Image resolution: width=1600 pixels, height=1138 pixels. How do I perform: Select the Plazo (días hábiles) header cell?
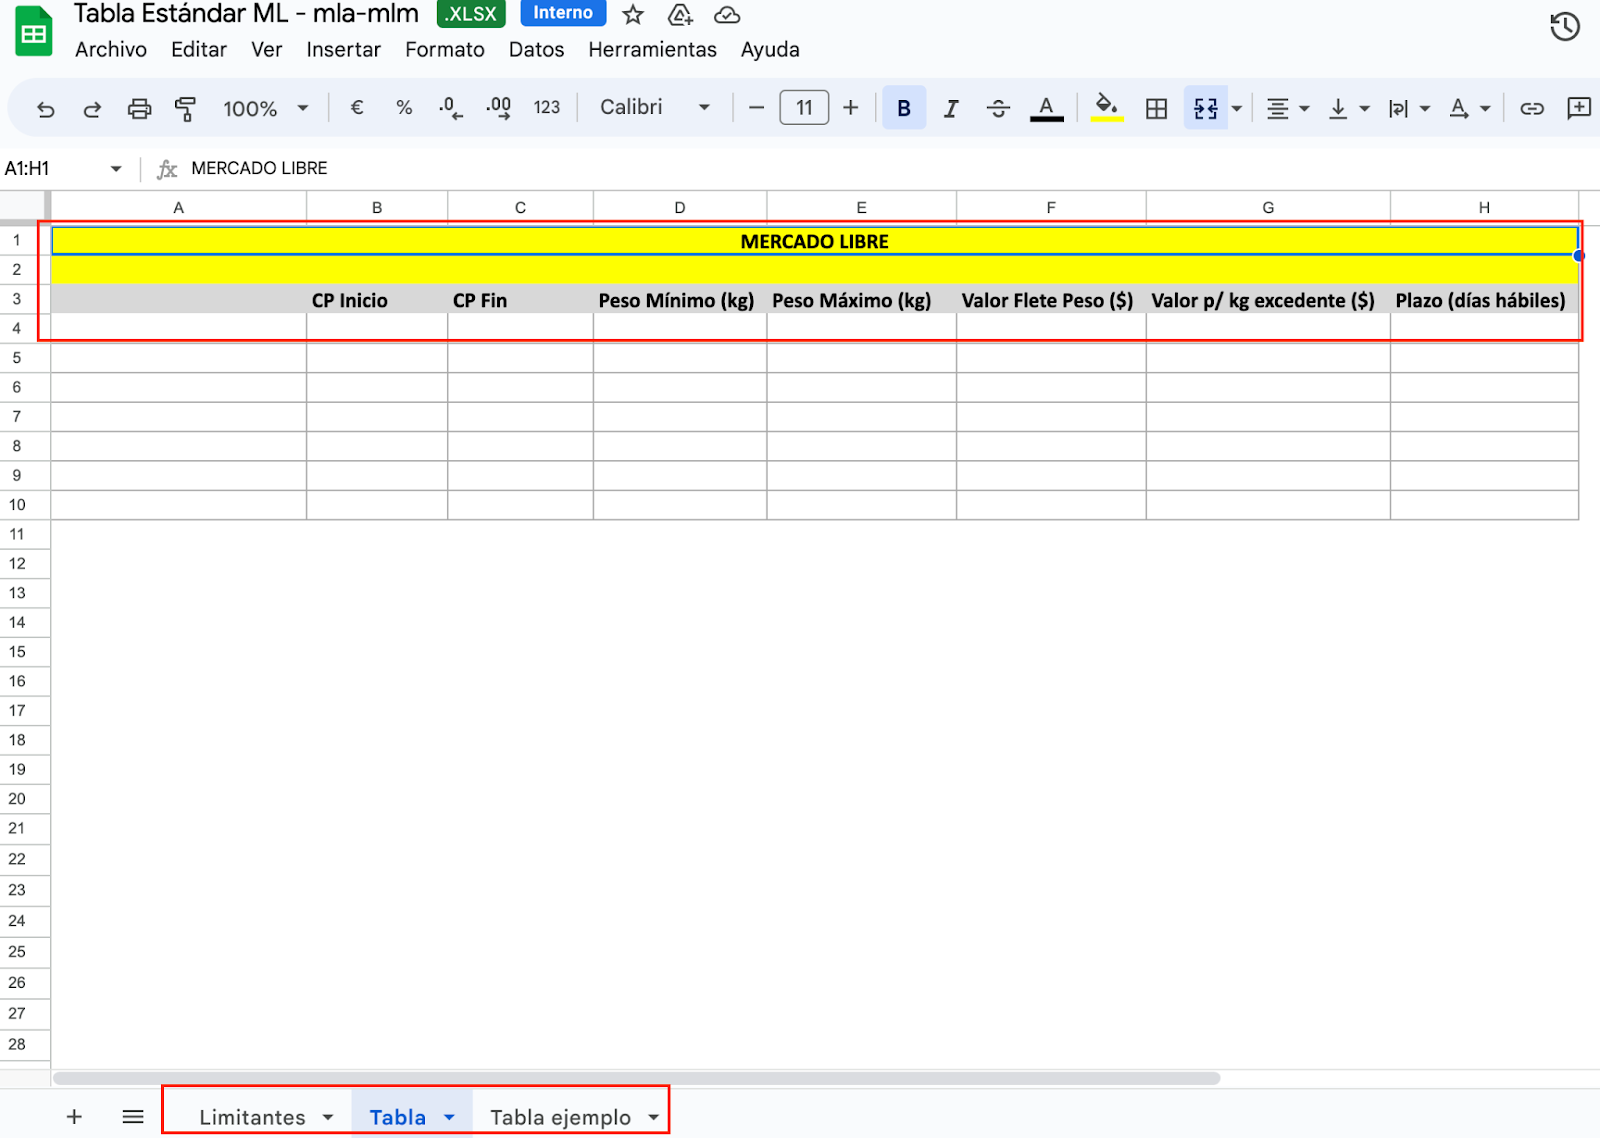coord(1484,300)
